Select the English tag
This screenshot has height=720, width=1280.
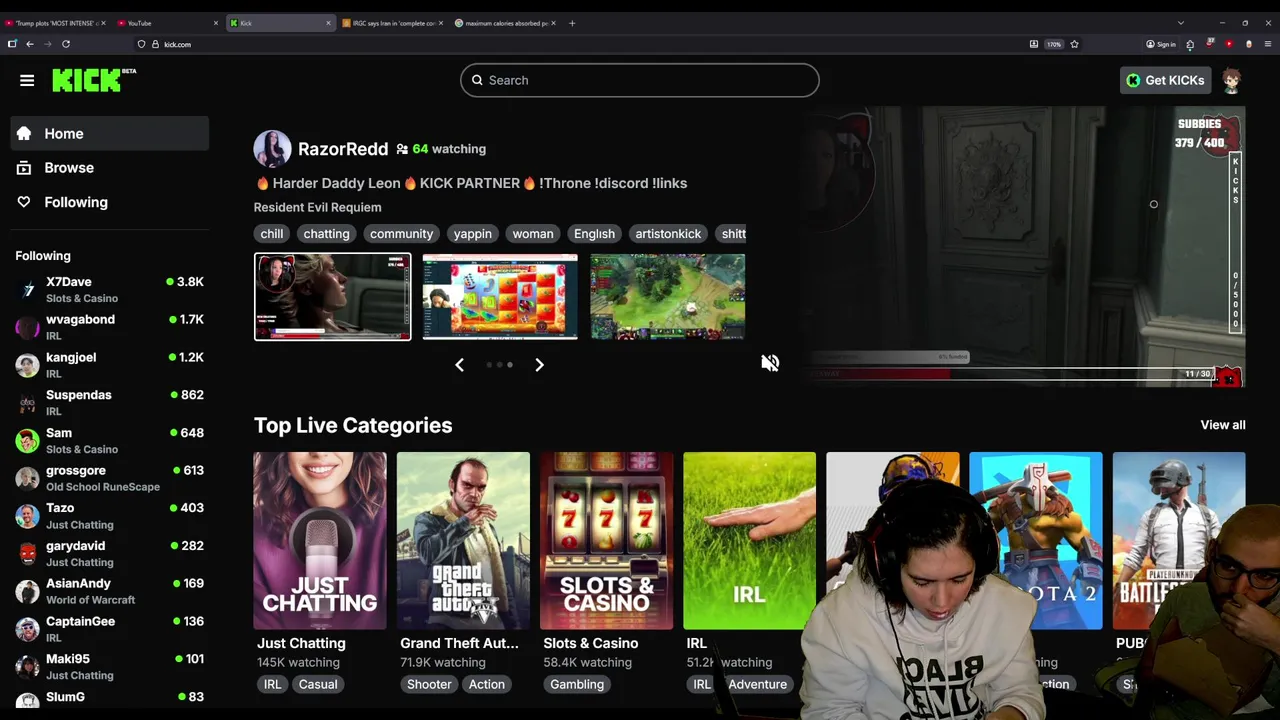point(594,234)
